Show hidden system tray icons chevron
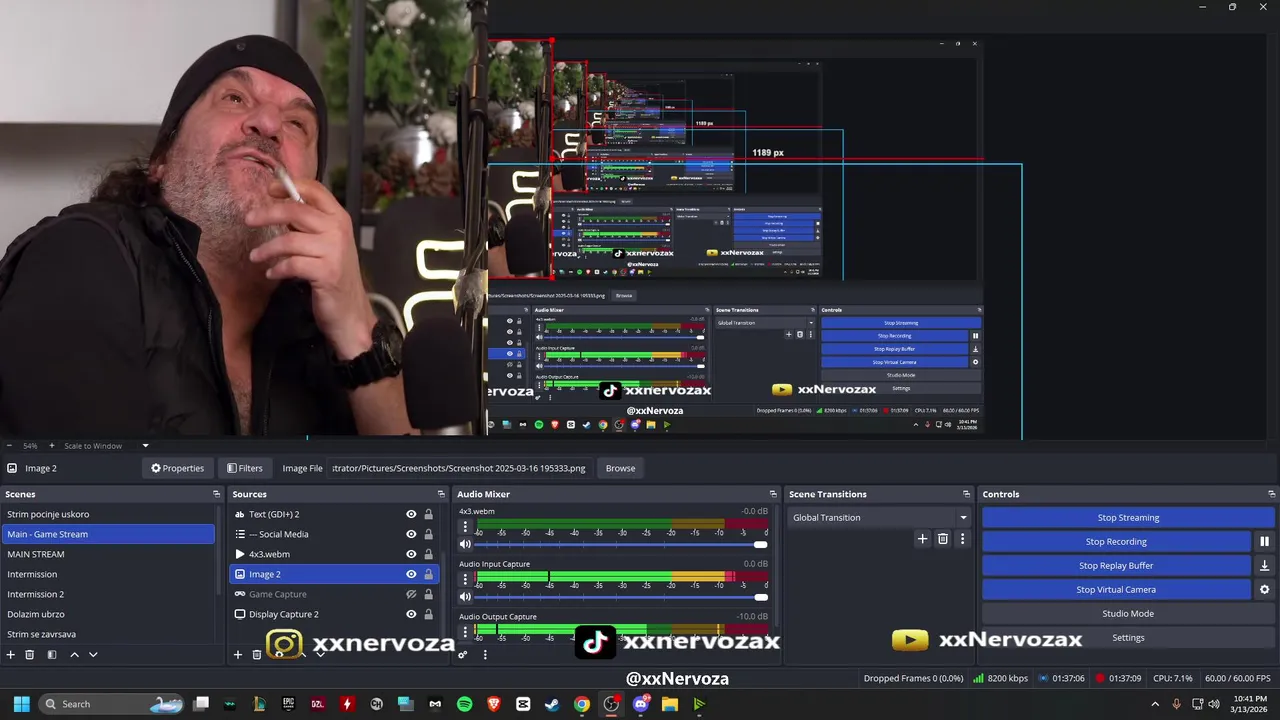Screen dimensions: 1280x720 1156,704
